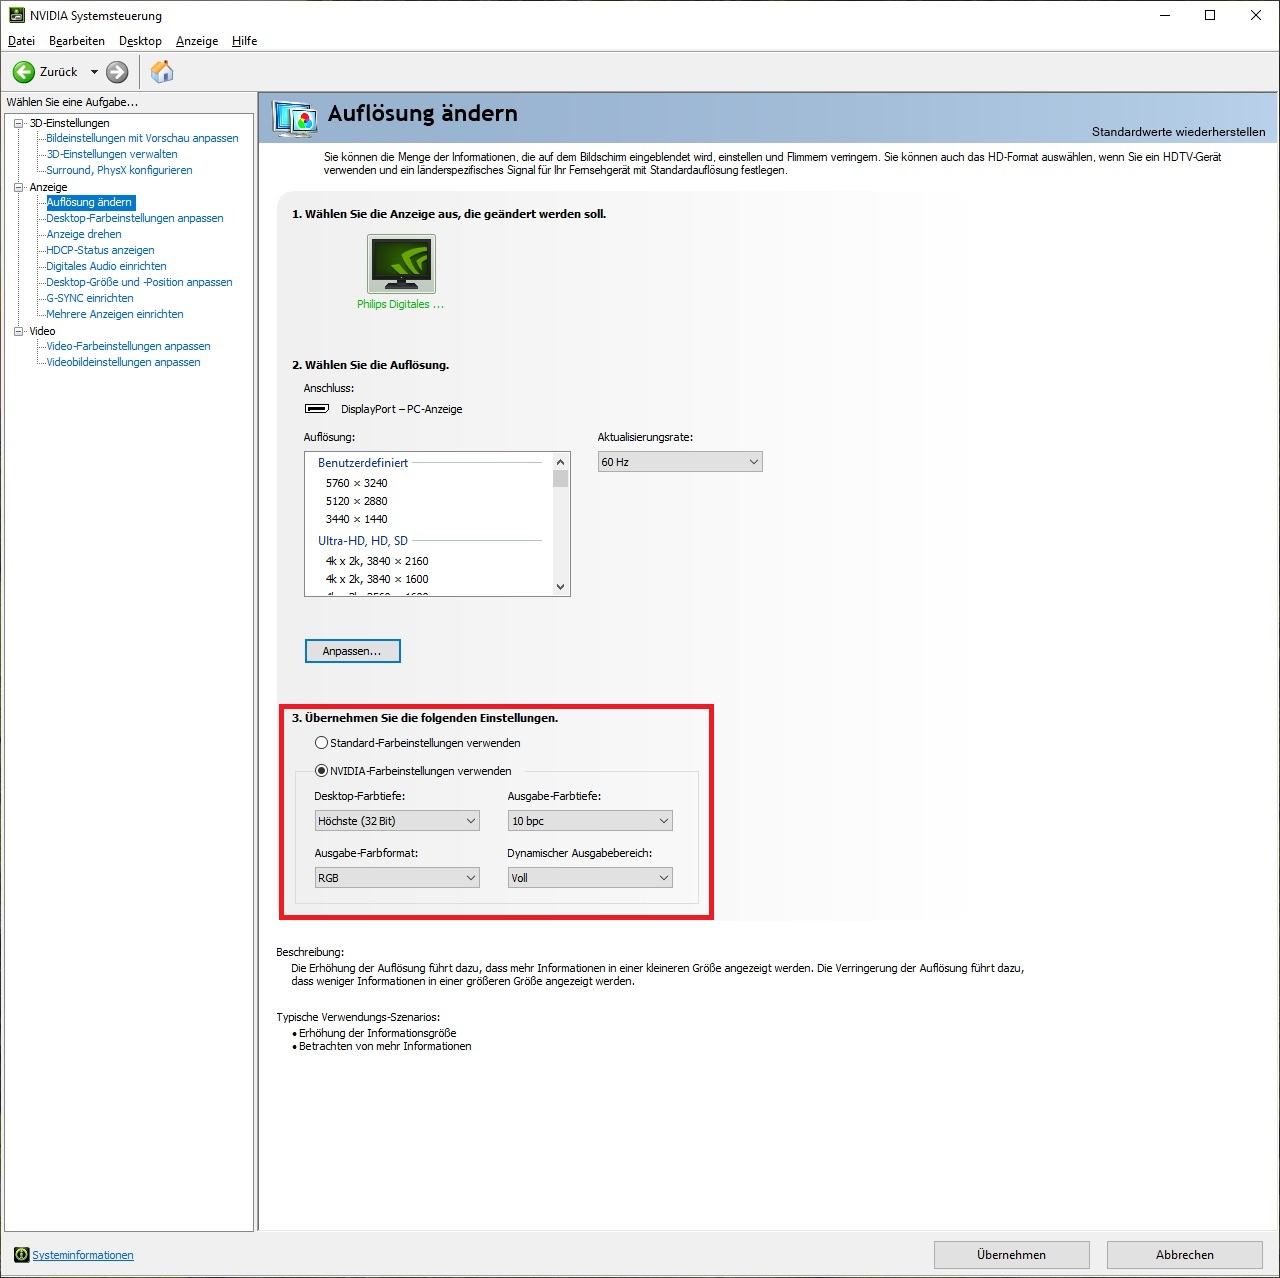Open the Ausgabe-Farbformat RGB dropdown
Screen dimensions: 1280x1278
point(397,878)
